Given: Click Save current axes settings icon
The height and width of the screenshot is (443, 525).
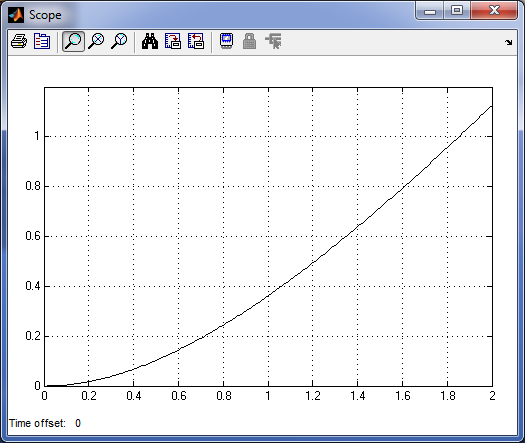Looking at the screenshot, I should click(173, 42).
